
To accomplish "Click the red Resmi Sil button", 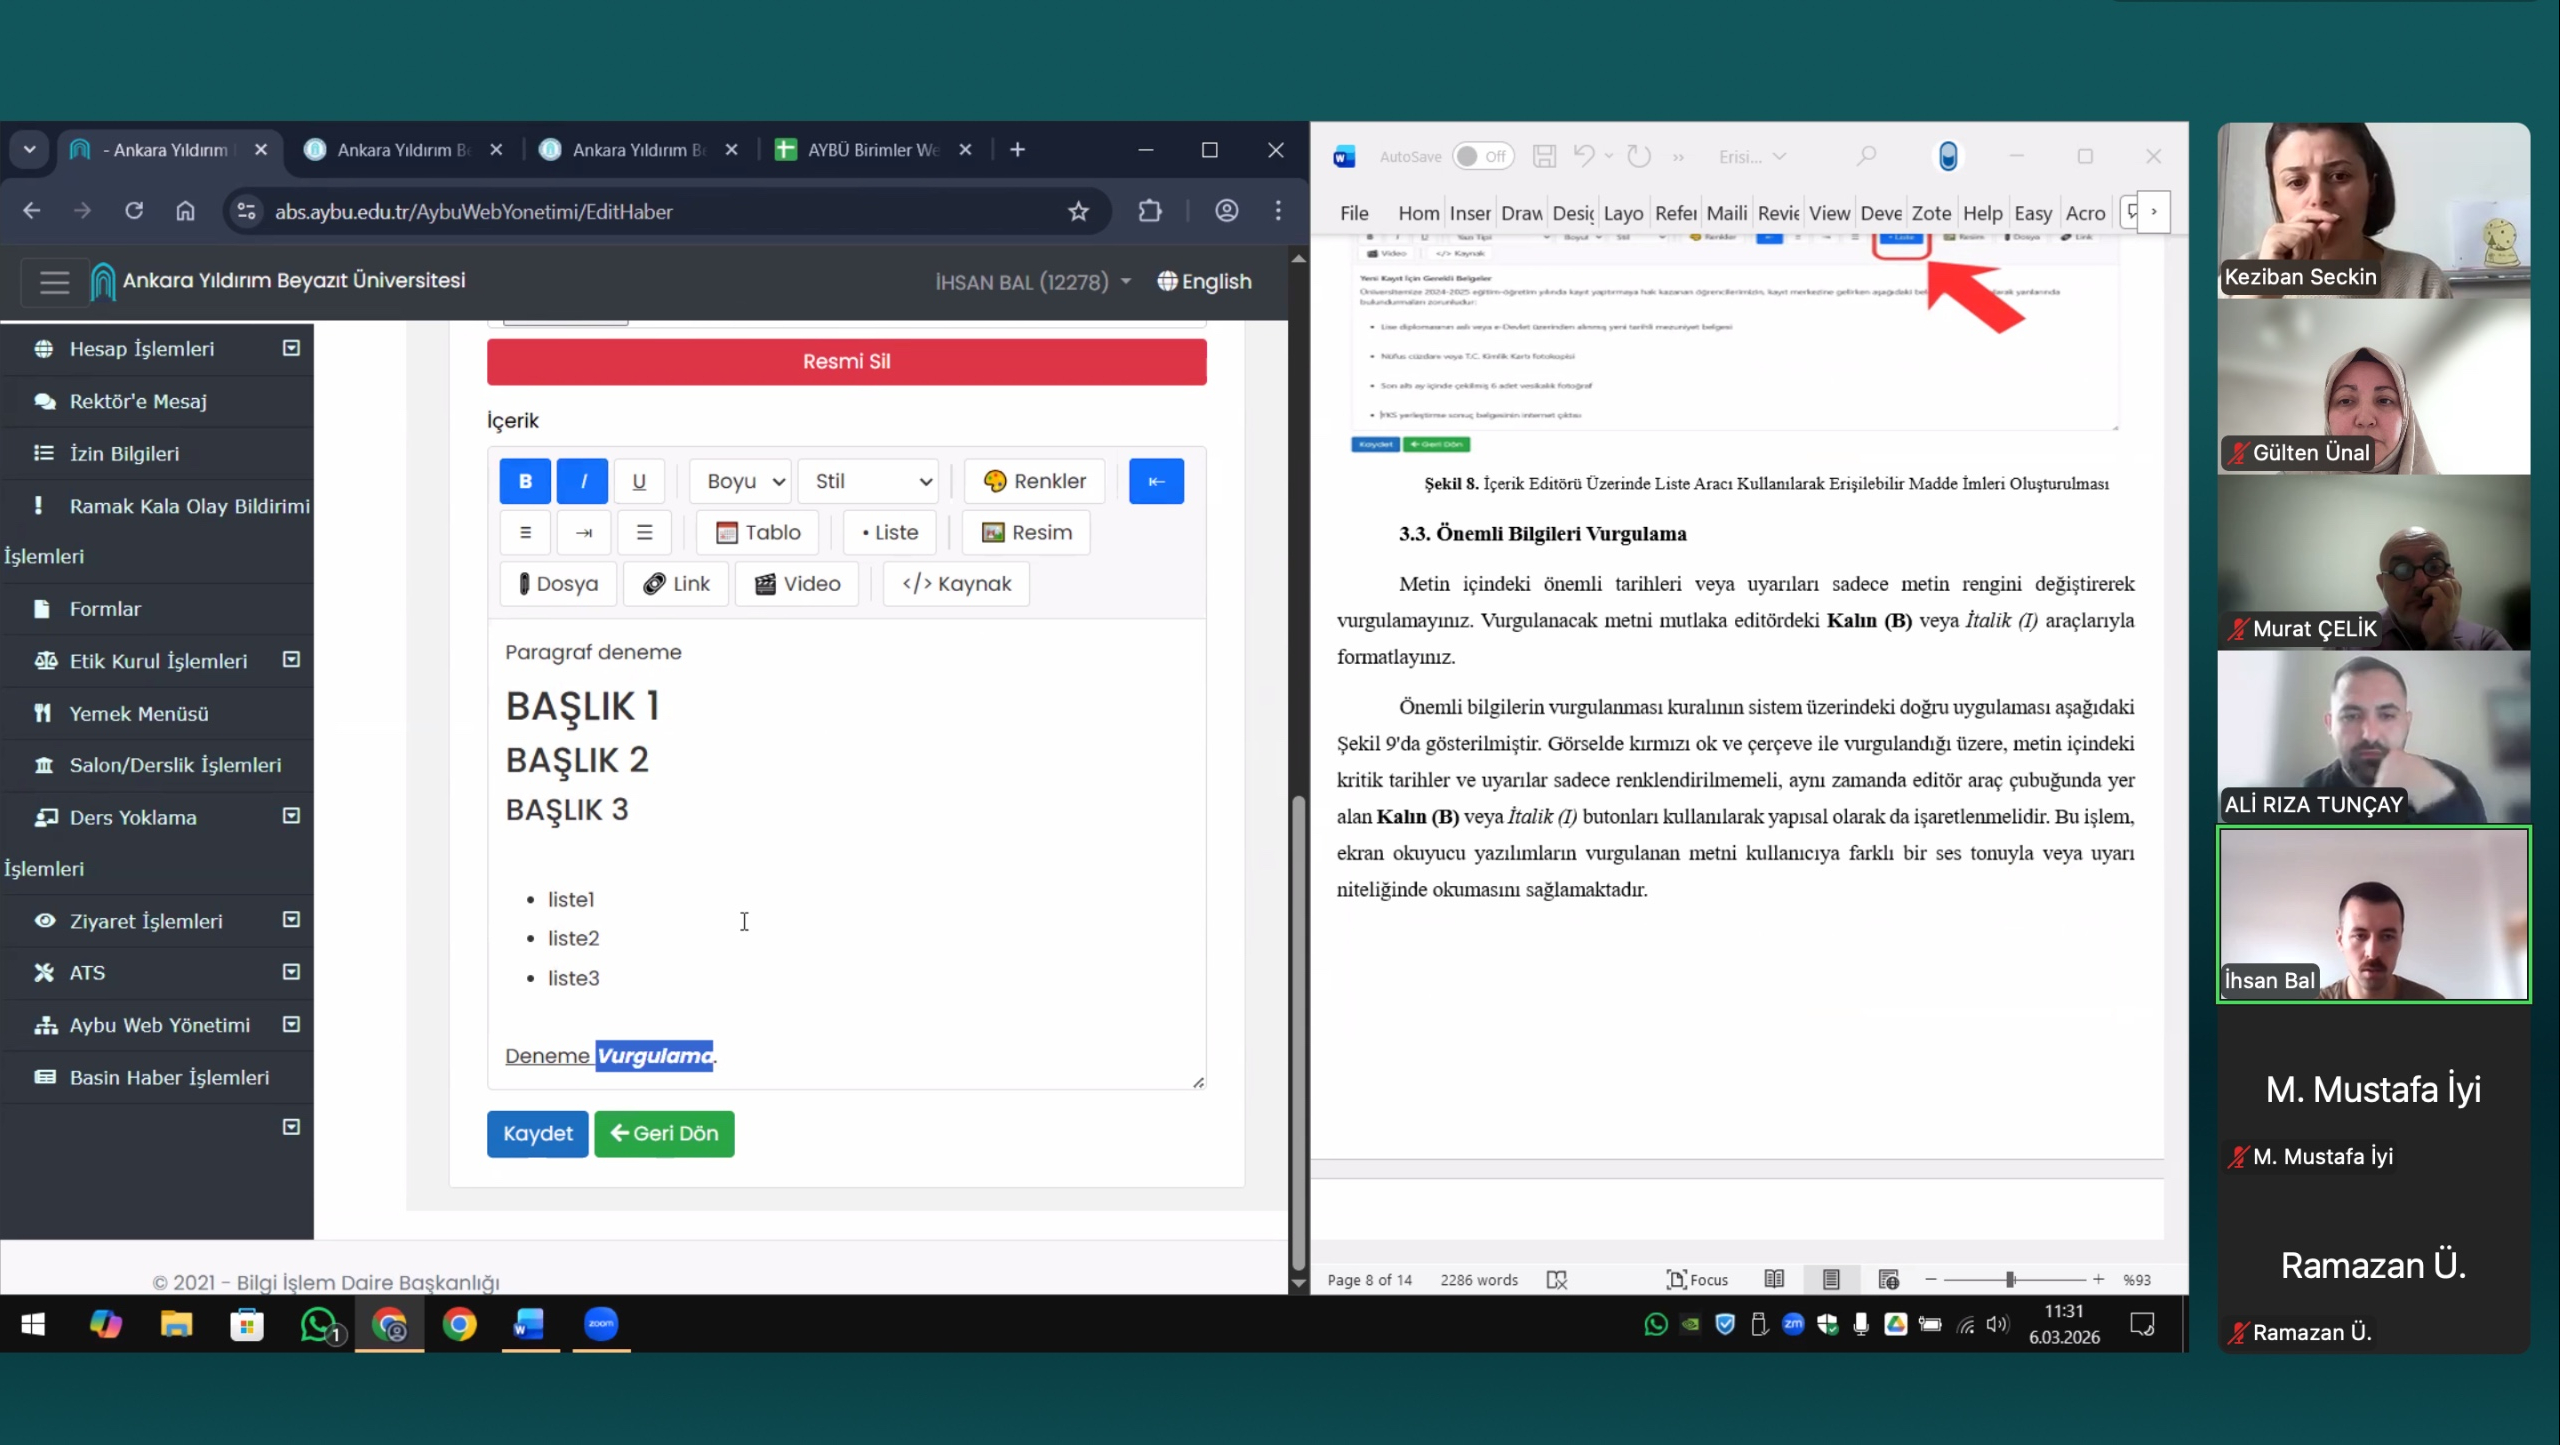I will [846, 361].
